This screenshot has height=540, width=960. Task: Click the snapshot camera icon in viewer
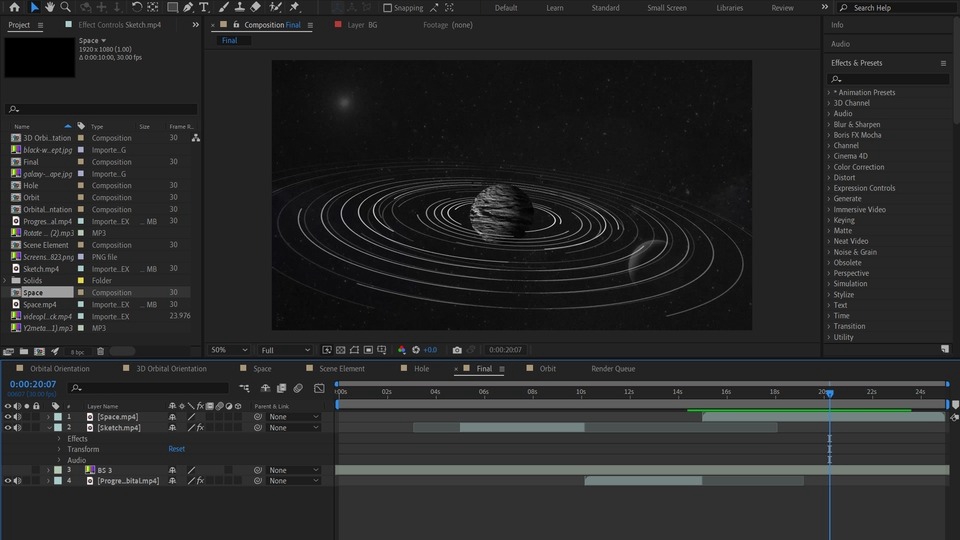coord(457,350)
